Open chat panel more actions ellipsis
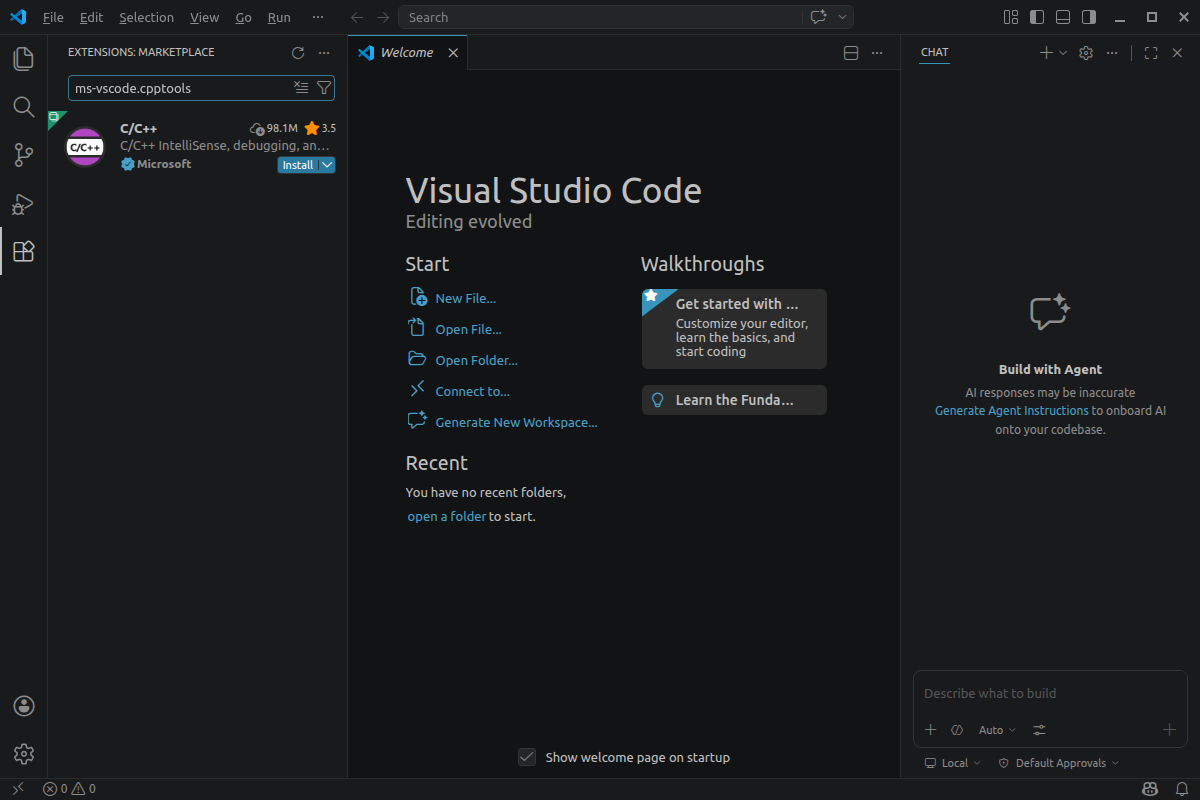The image size is (1200, 800). [x=1112, y=53]
